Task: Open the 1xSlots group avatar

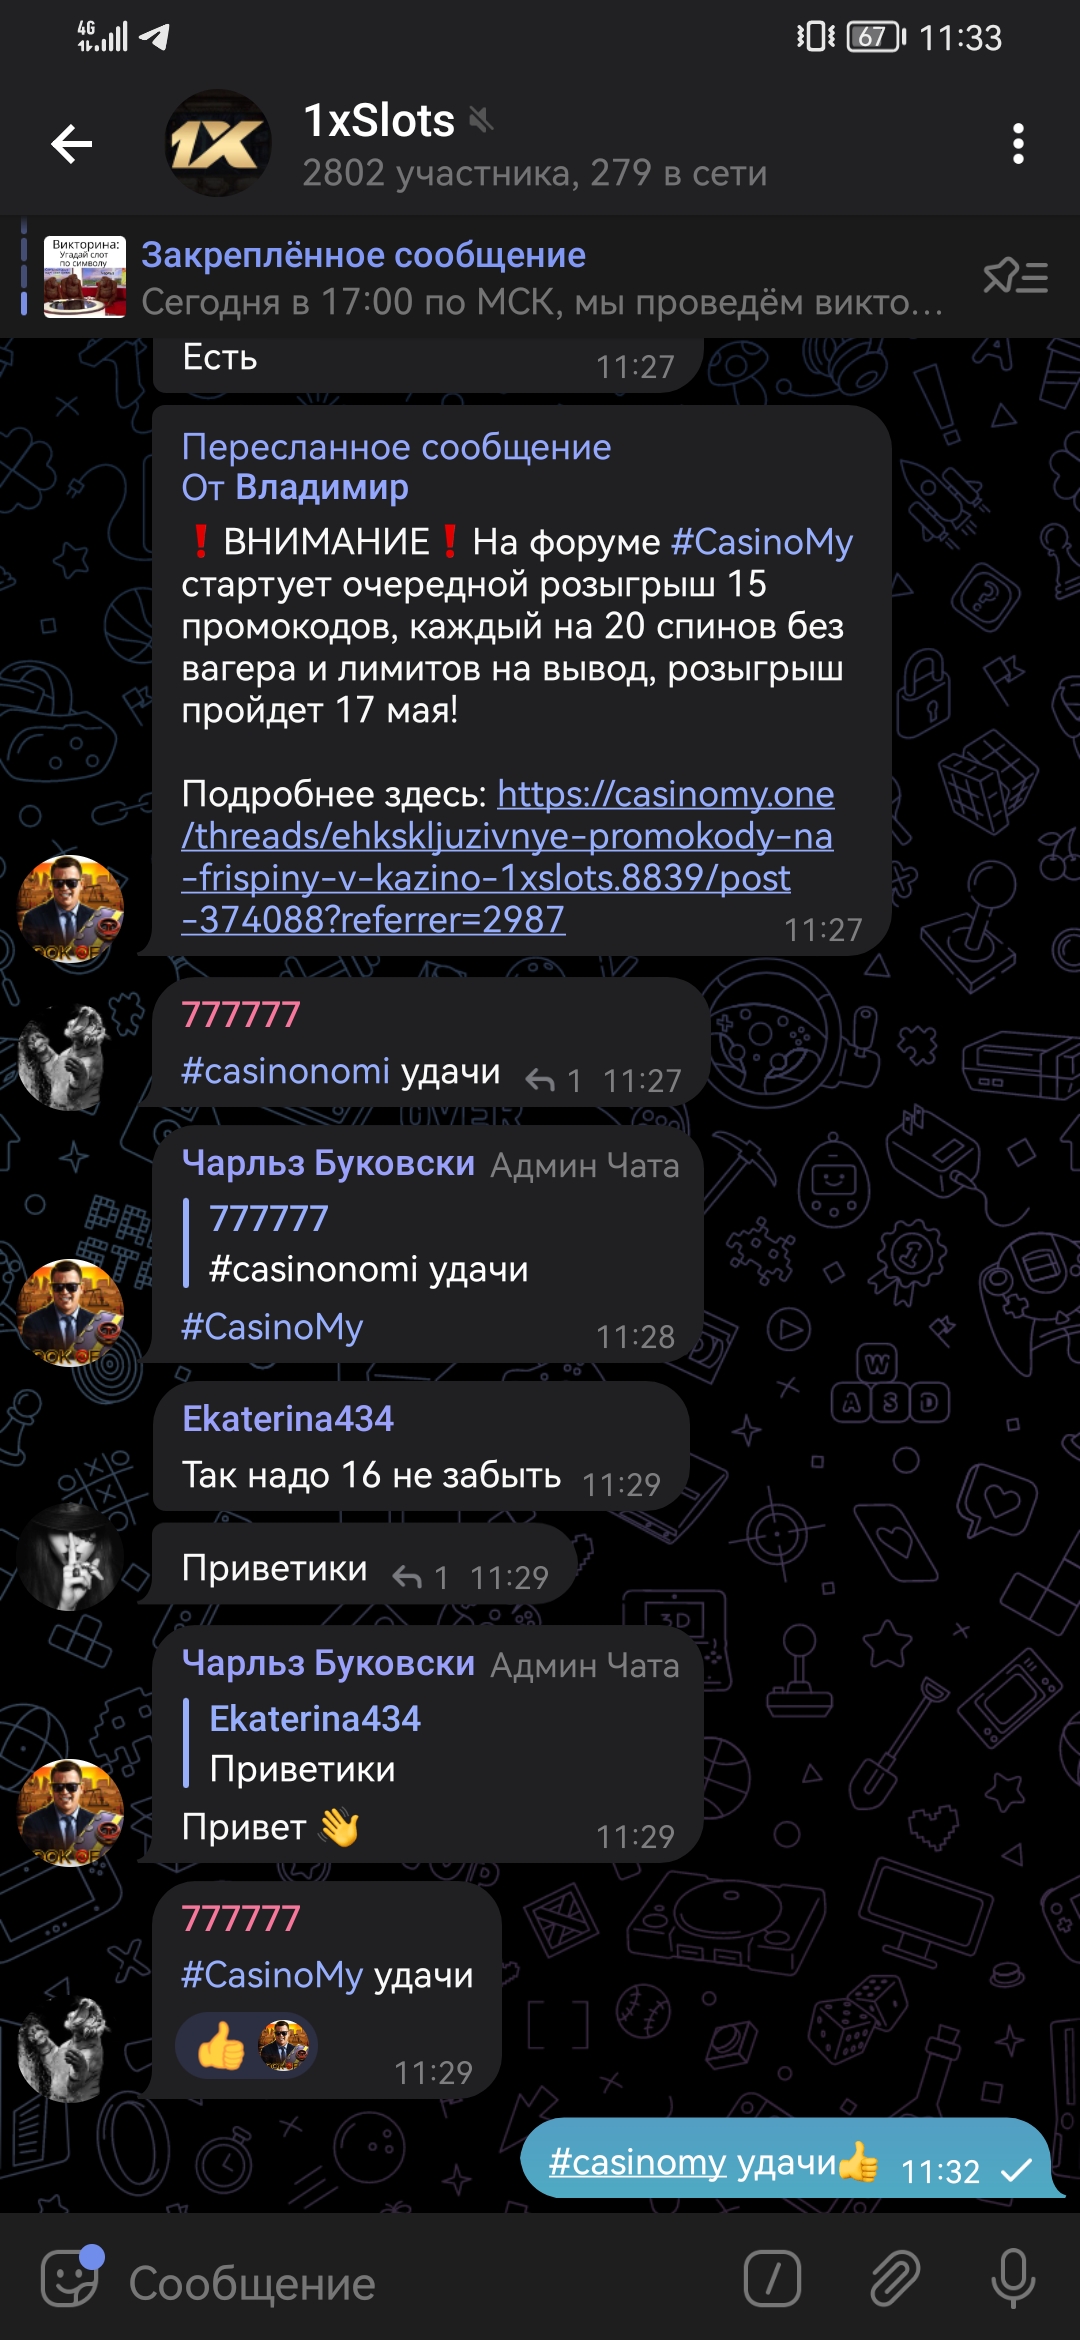Action: (218, 144)
